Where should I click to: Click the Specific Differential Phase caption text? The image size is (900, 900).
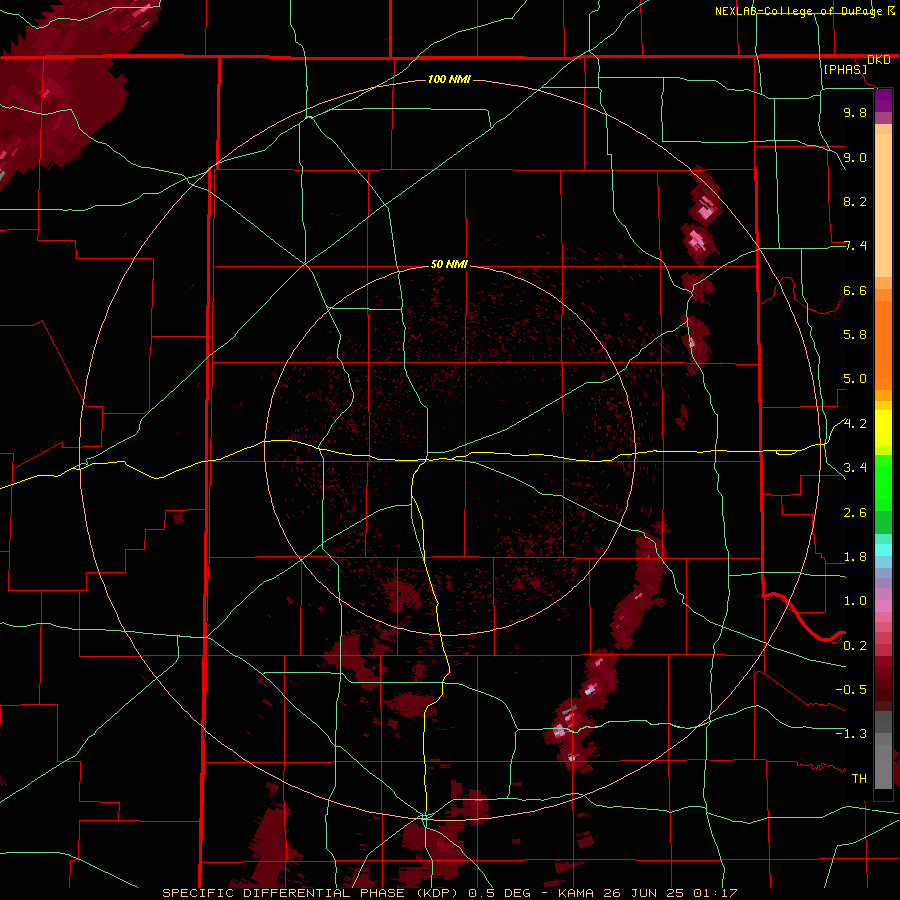tap(449, 893)
